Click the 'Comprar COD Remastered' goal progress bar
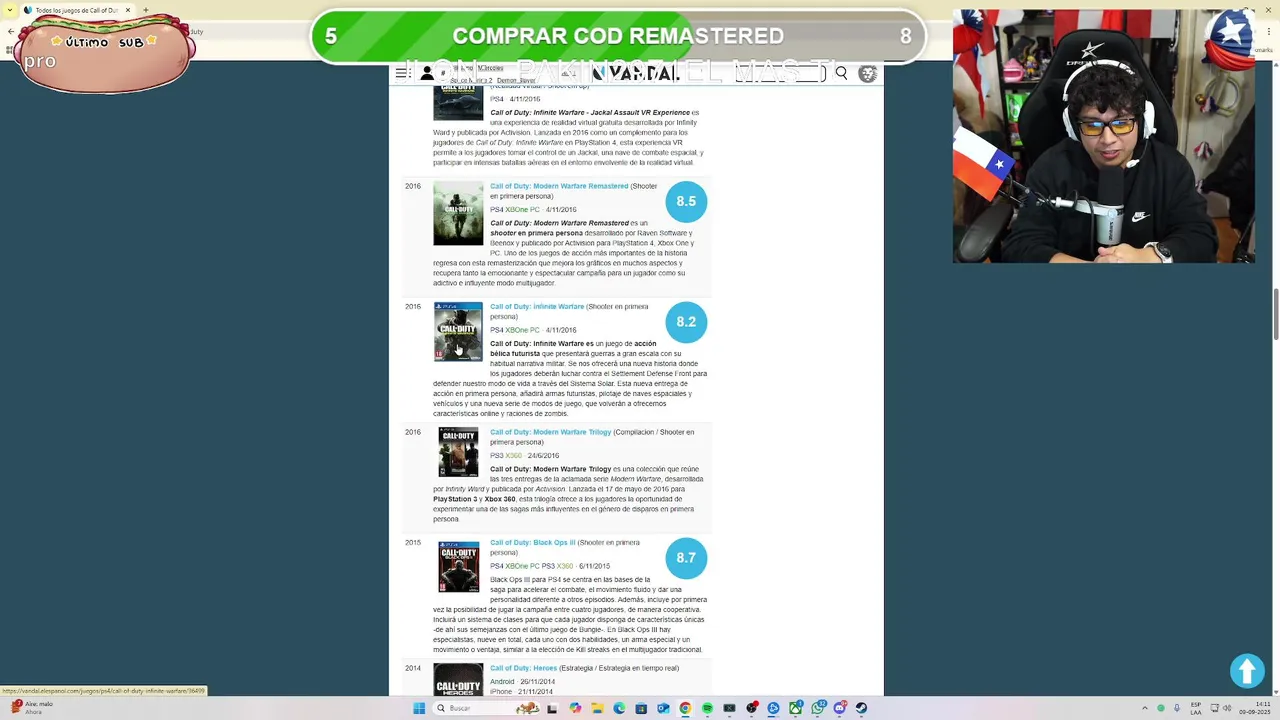The image size is (1280, 720). point(618,36)
